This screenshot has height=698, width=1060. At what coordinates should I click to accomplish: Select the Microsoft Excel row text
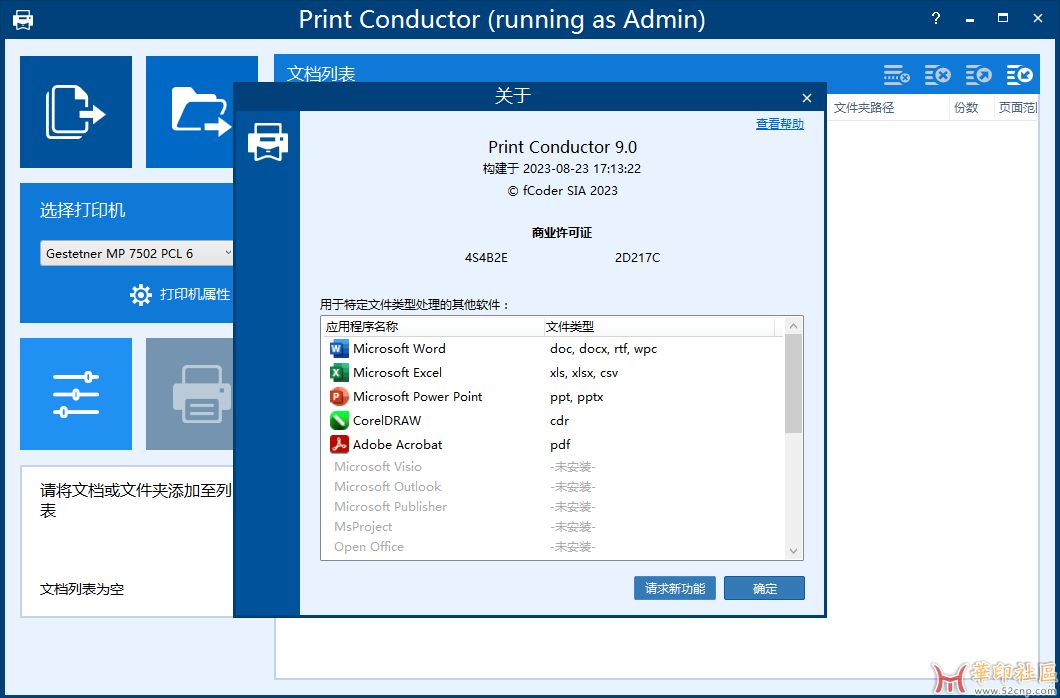(397, 373)
